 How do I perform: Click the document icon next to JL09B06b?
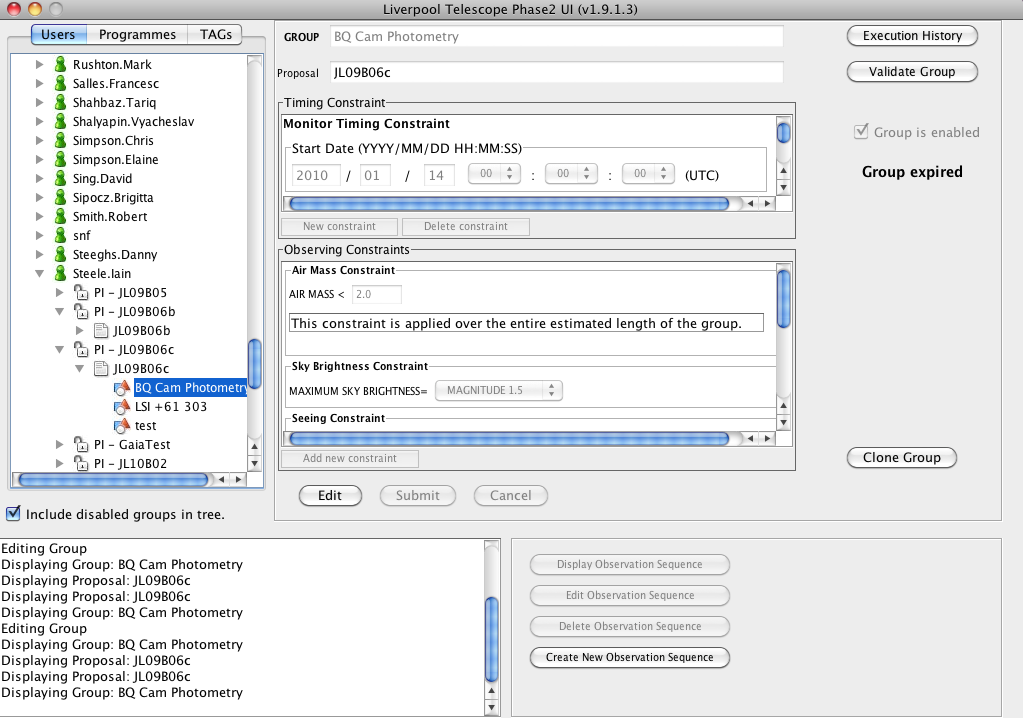tap(101, 331)
